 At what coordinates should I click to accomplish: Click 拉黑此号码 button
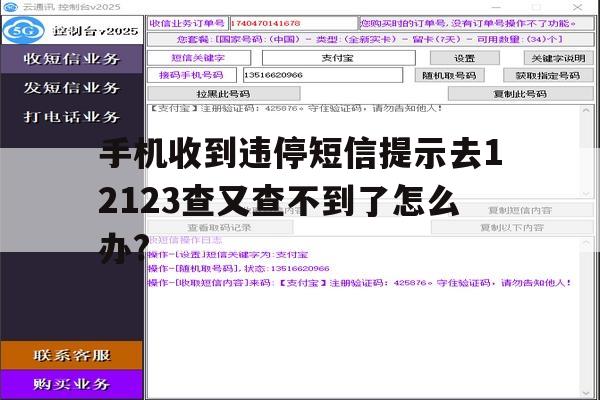(223, 94)
